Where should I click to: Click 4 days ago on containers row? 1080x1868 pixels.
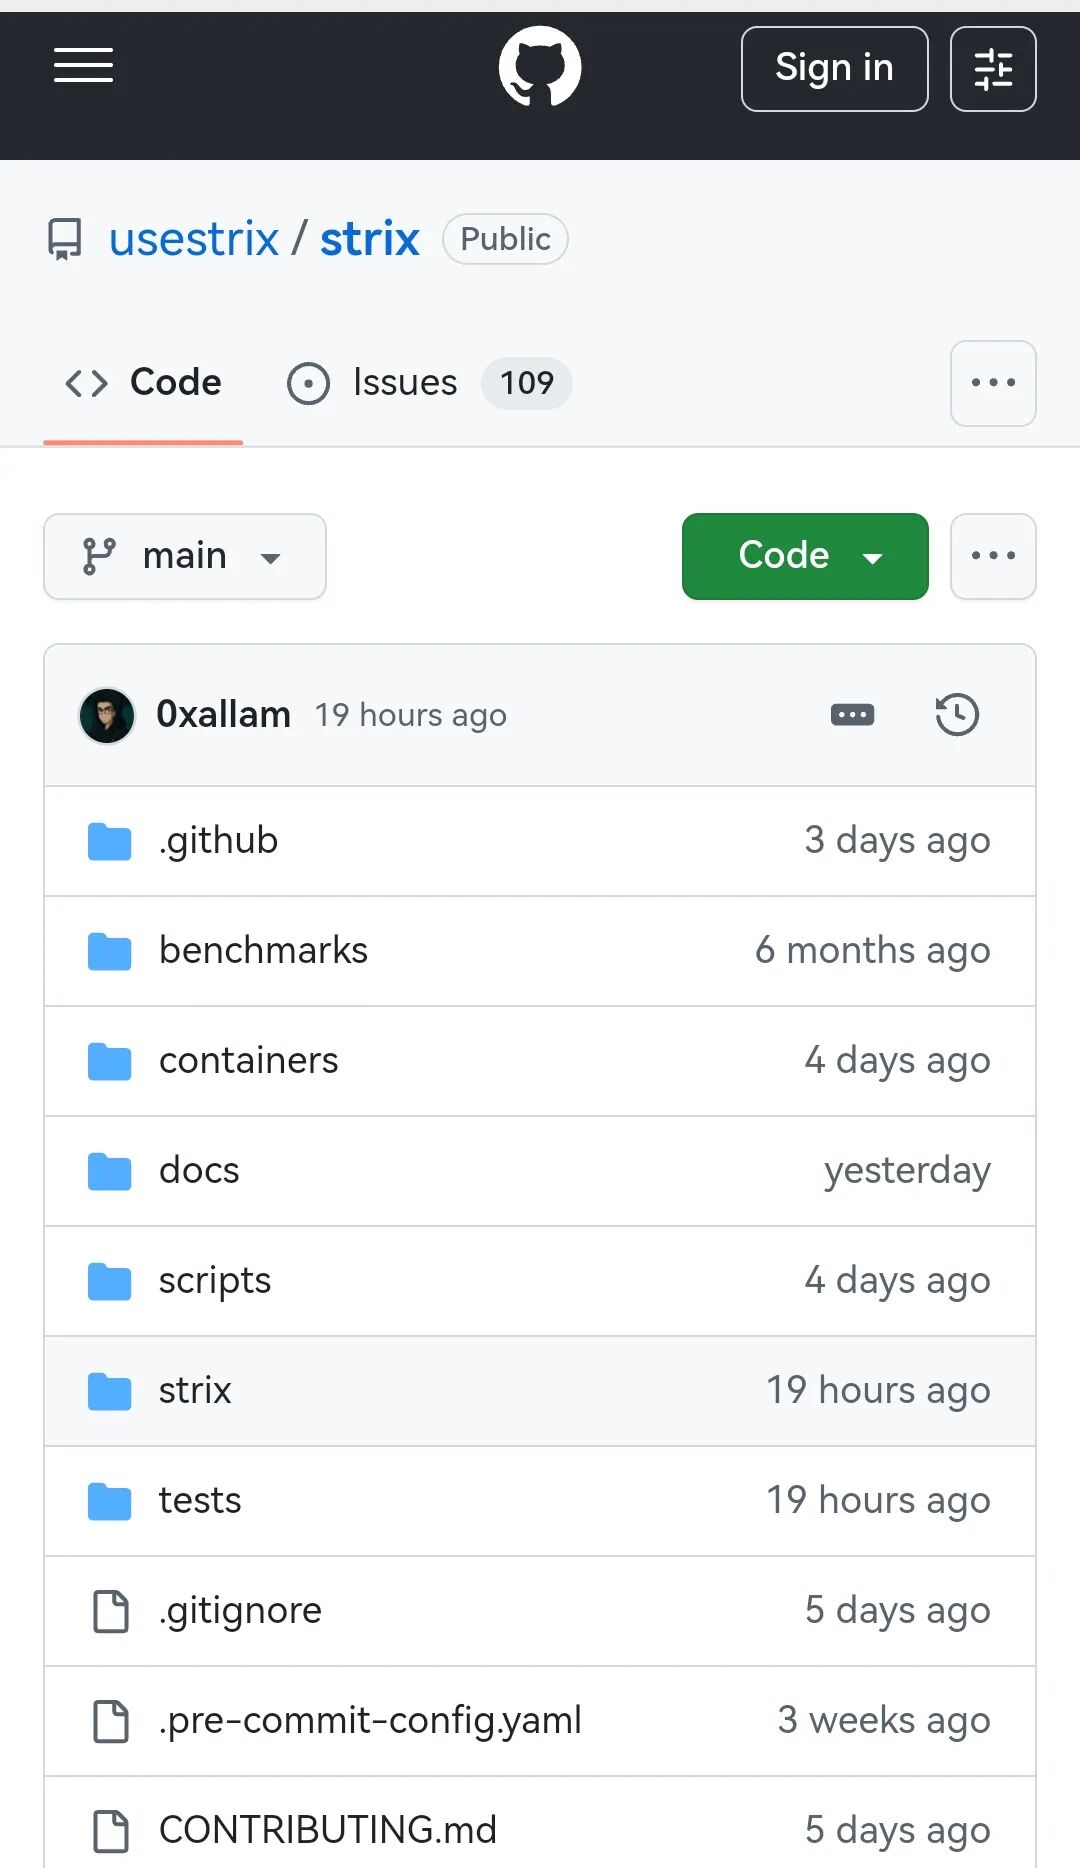(897, 1061)
